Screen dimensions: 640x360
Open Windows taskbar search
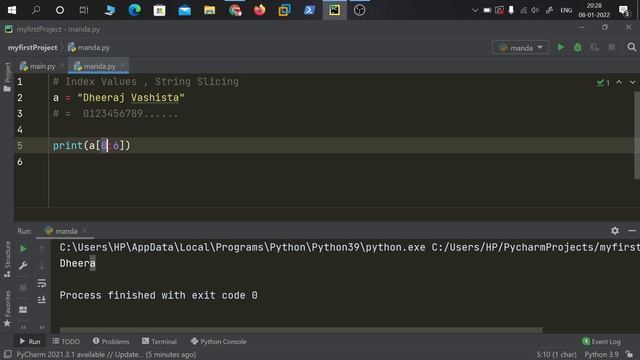36,10
